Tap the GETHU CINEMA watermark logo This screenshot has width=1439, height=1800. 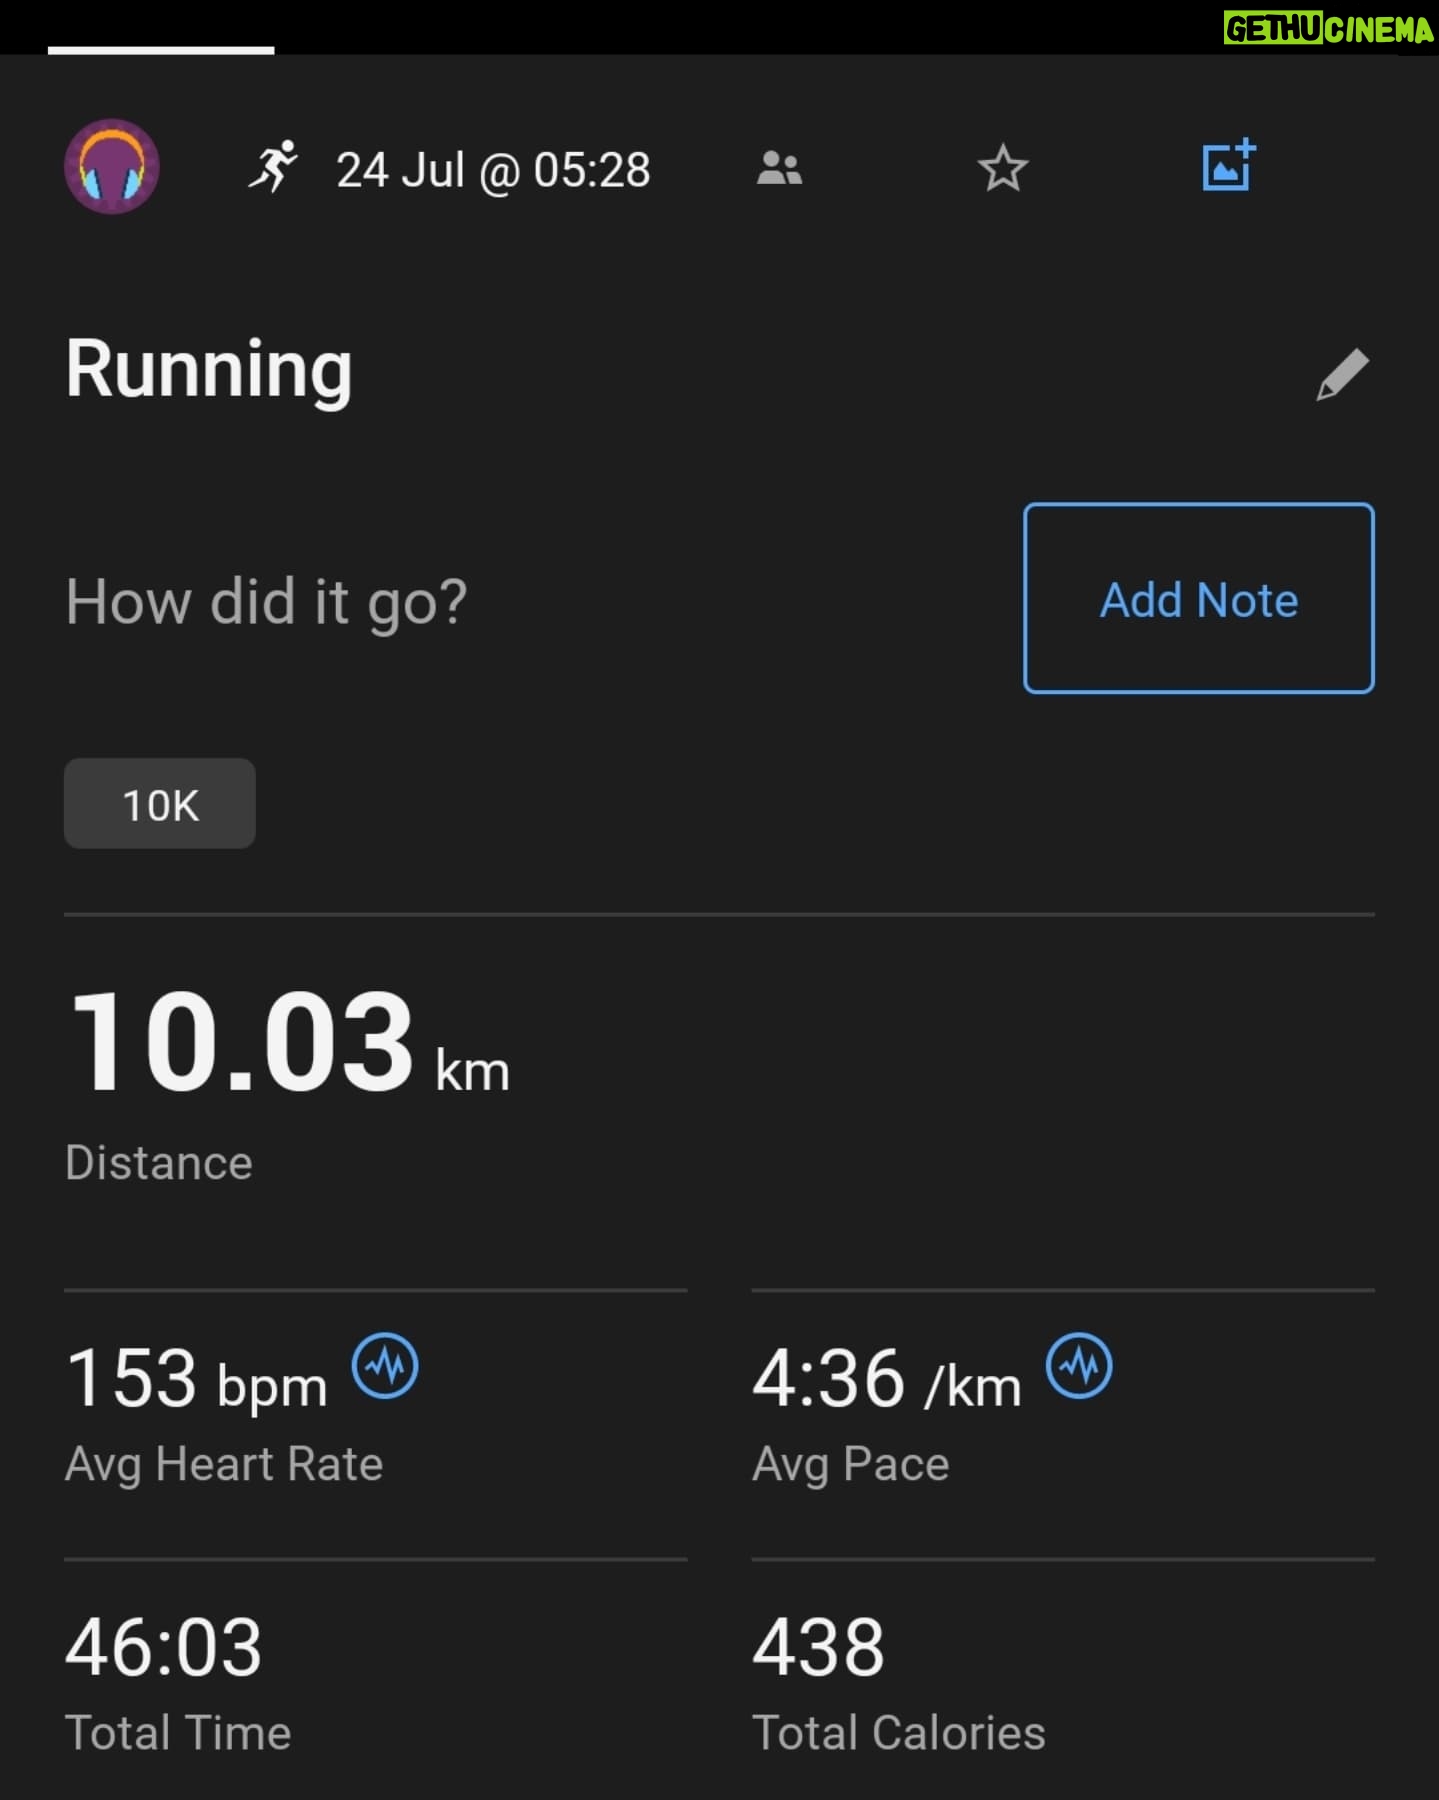pyautogui.click(x=1329, y=28)
